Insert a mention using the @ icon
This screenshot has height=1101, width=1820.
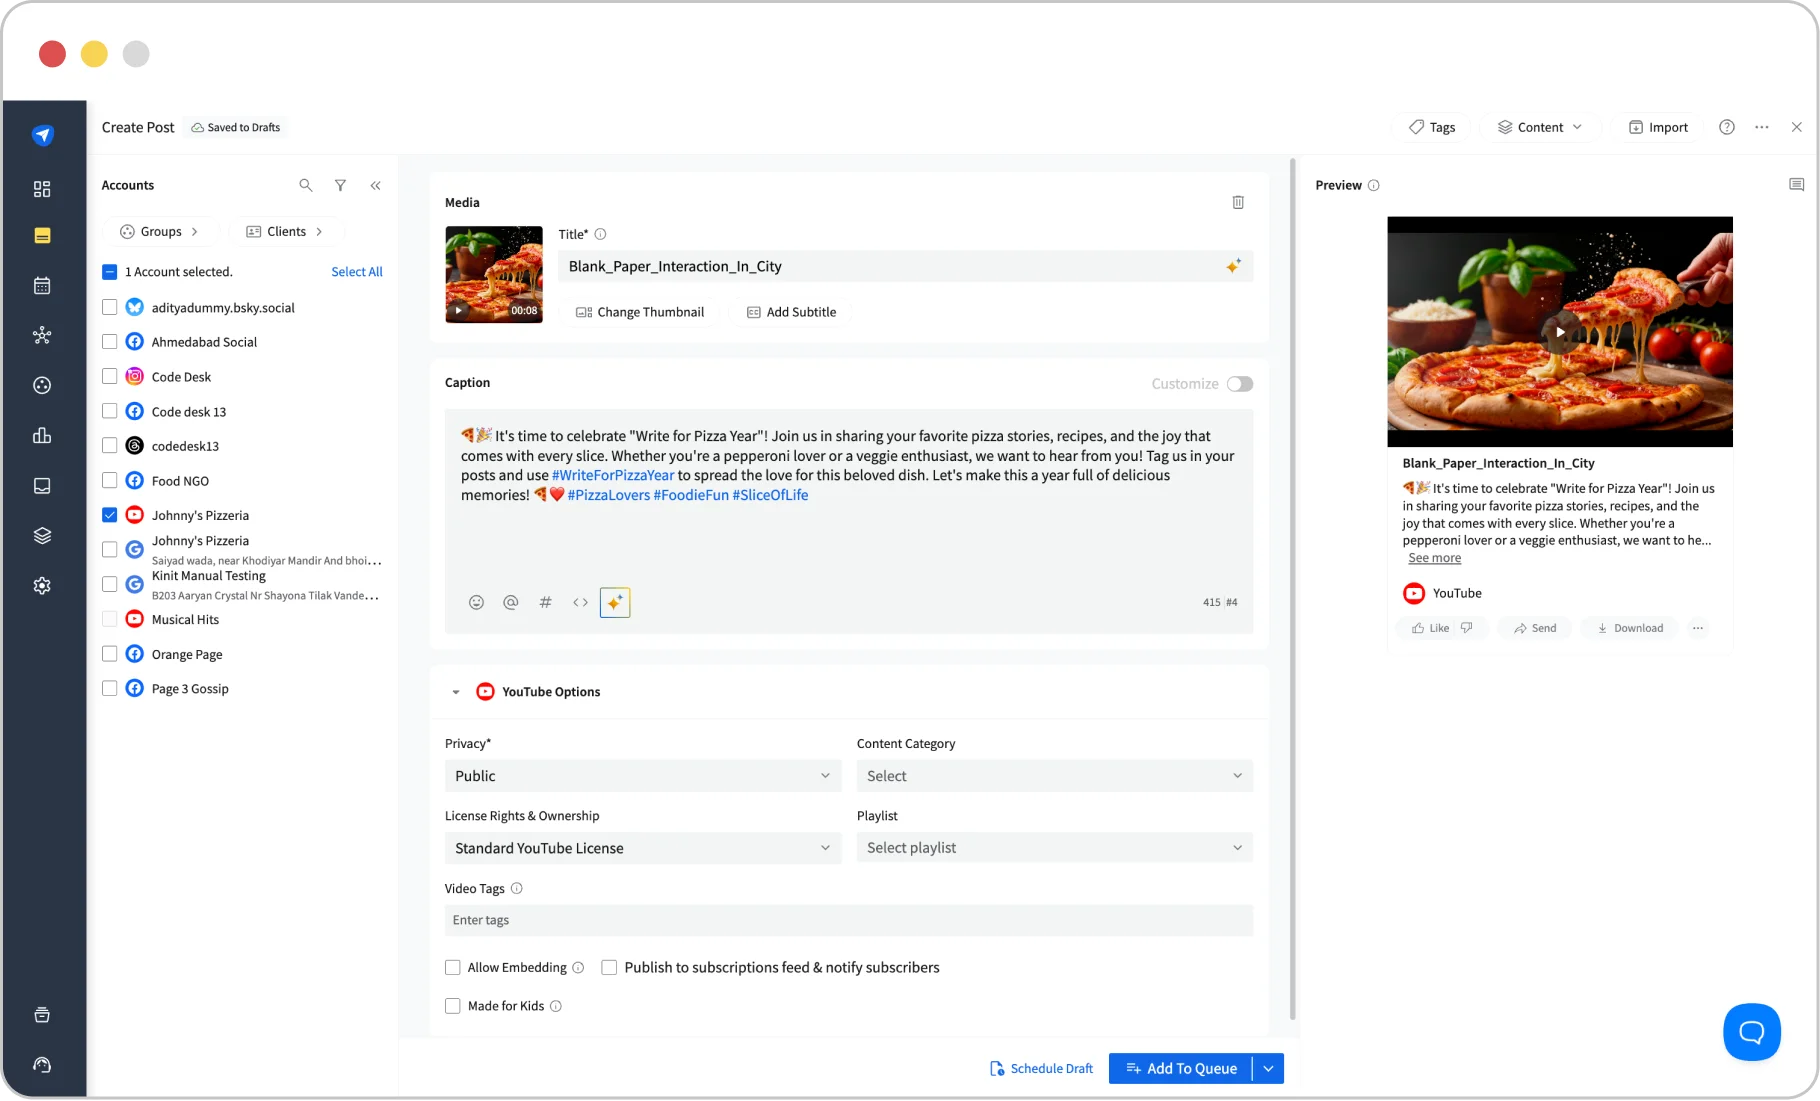tap(511, 602)
